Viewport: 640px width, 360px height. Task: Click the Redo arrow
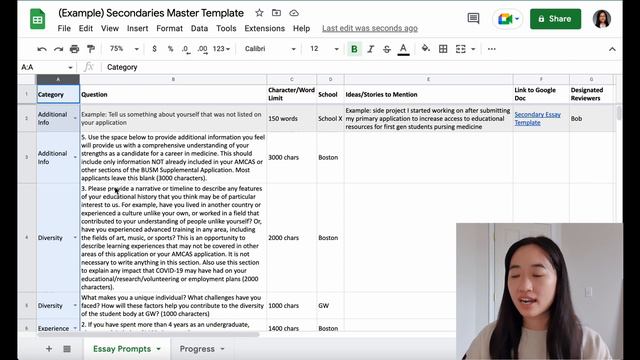pos(58,49)
